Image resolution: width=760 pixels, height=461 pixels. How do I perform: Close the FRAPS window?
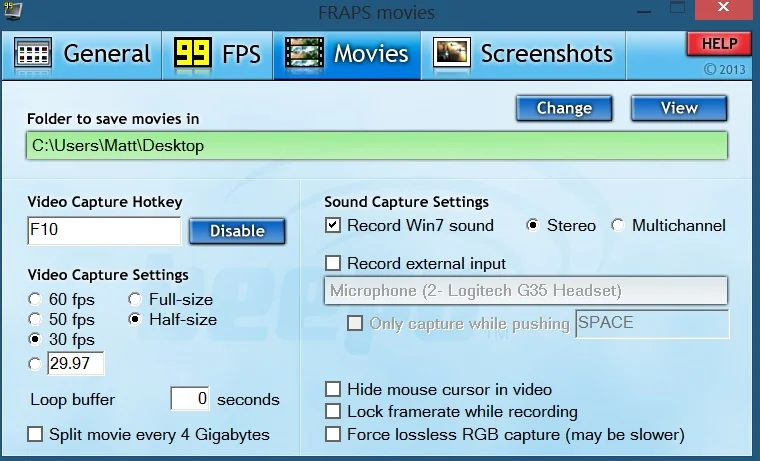click(724, 9)
